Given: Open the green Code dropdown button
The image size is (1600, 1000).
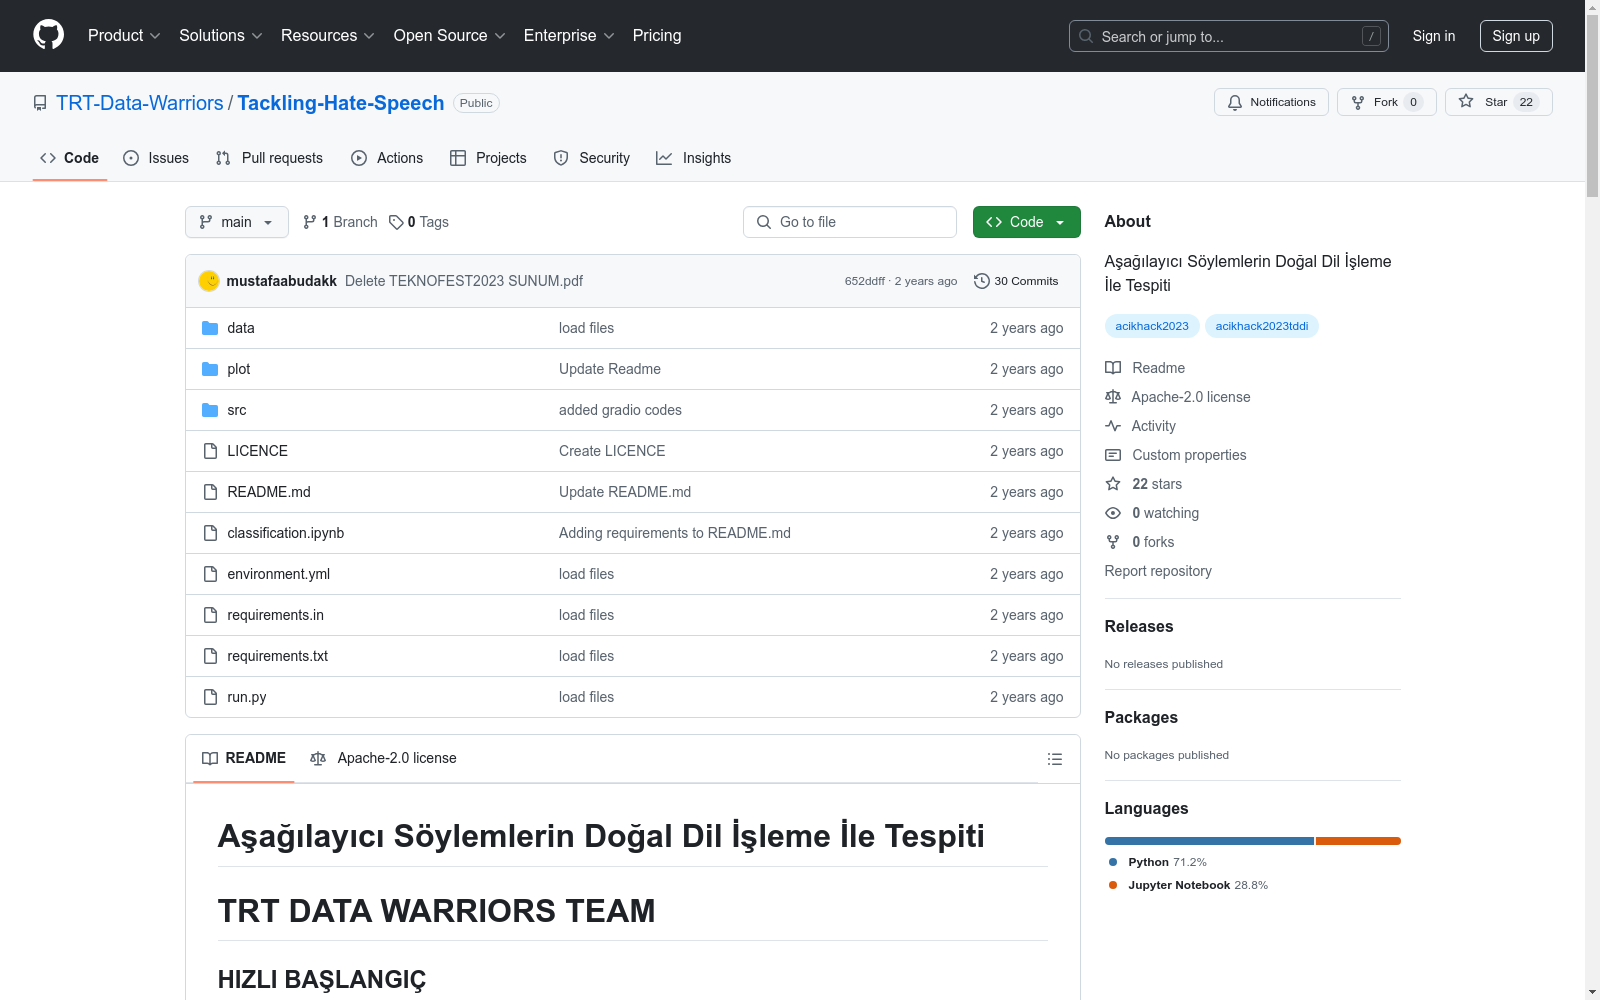Looking at the screenshot, I should pyautogui.click(x=1026, y=222).
